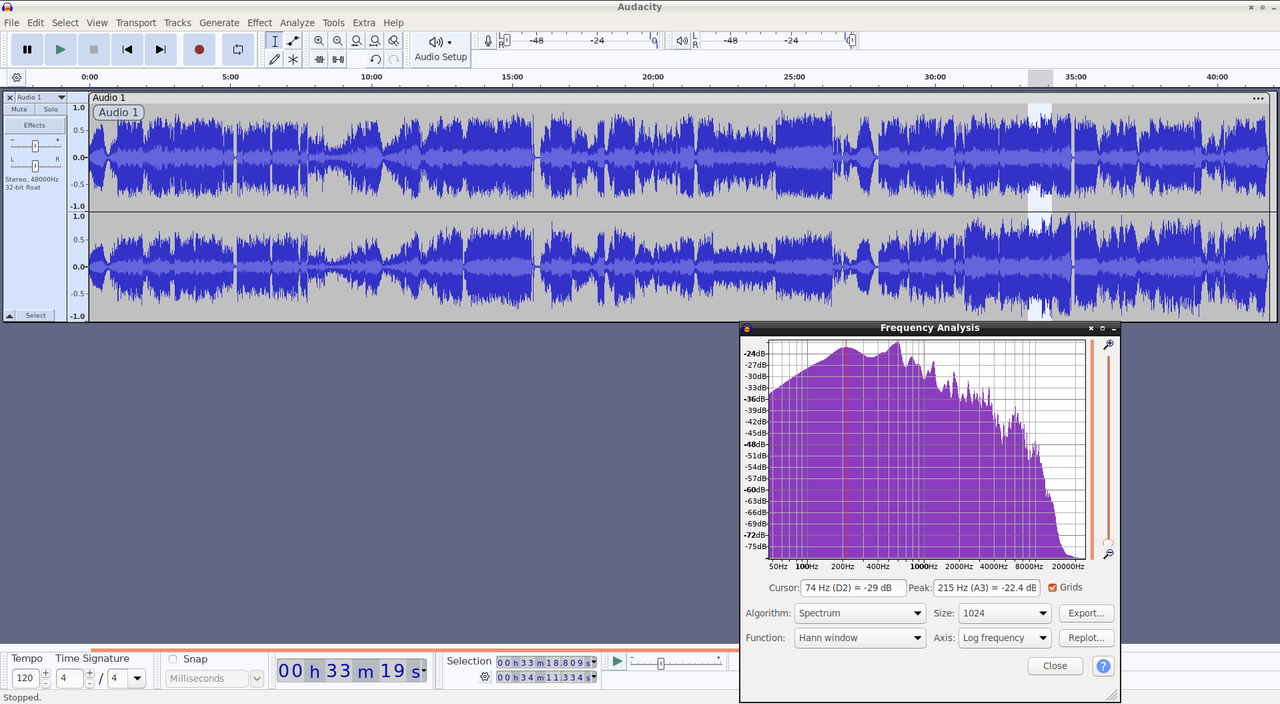Select the Envelope tool

[x=293, y=41]
